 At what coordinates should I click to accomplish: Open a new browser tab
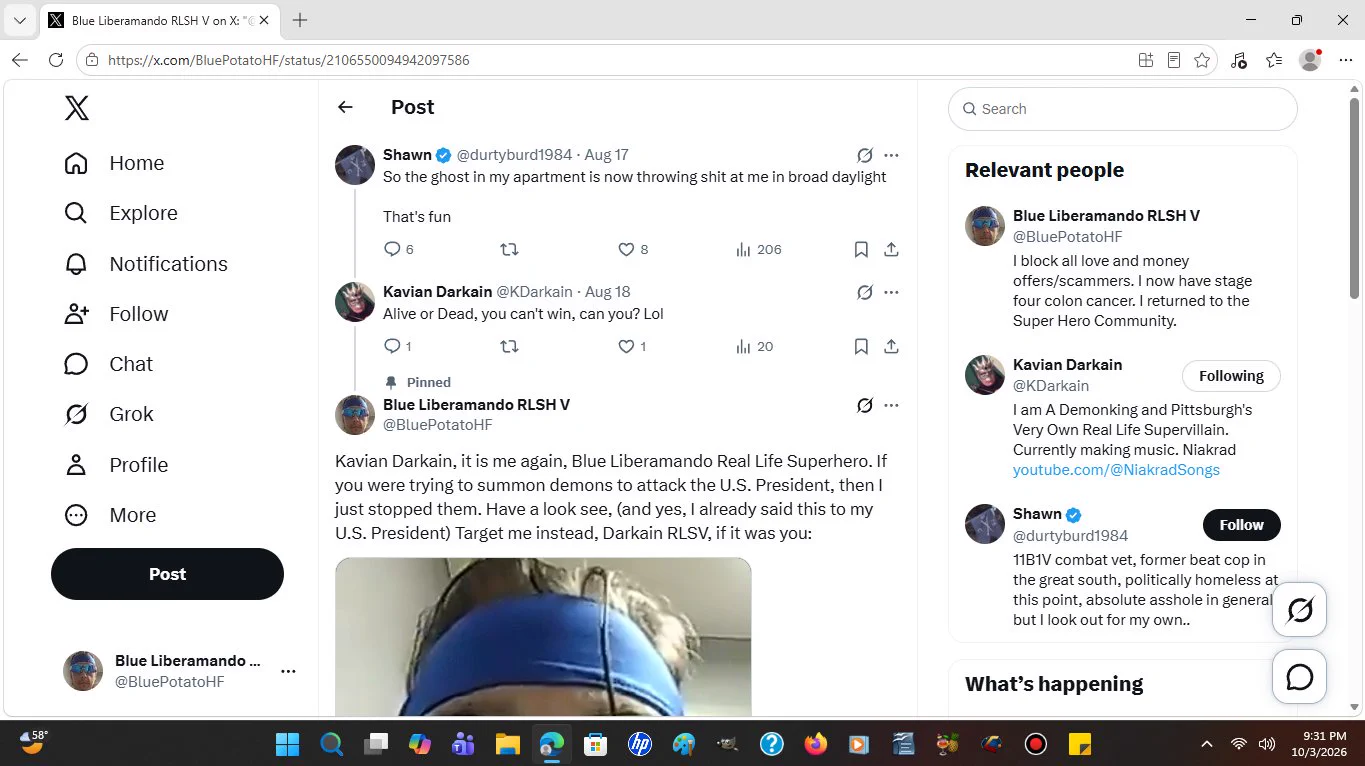(300, 20)
